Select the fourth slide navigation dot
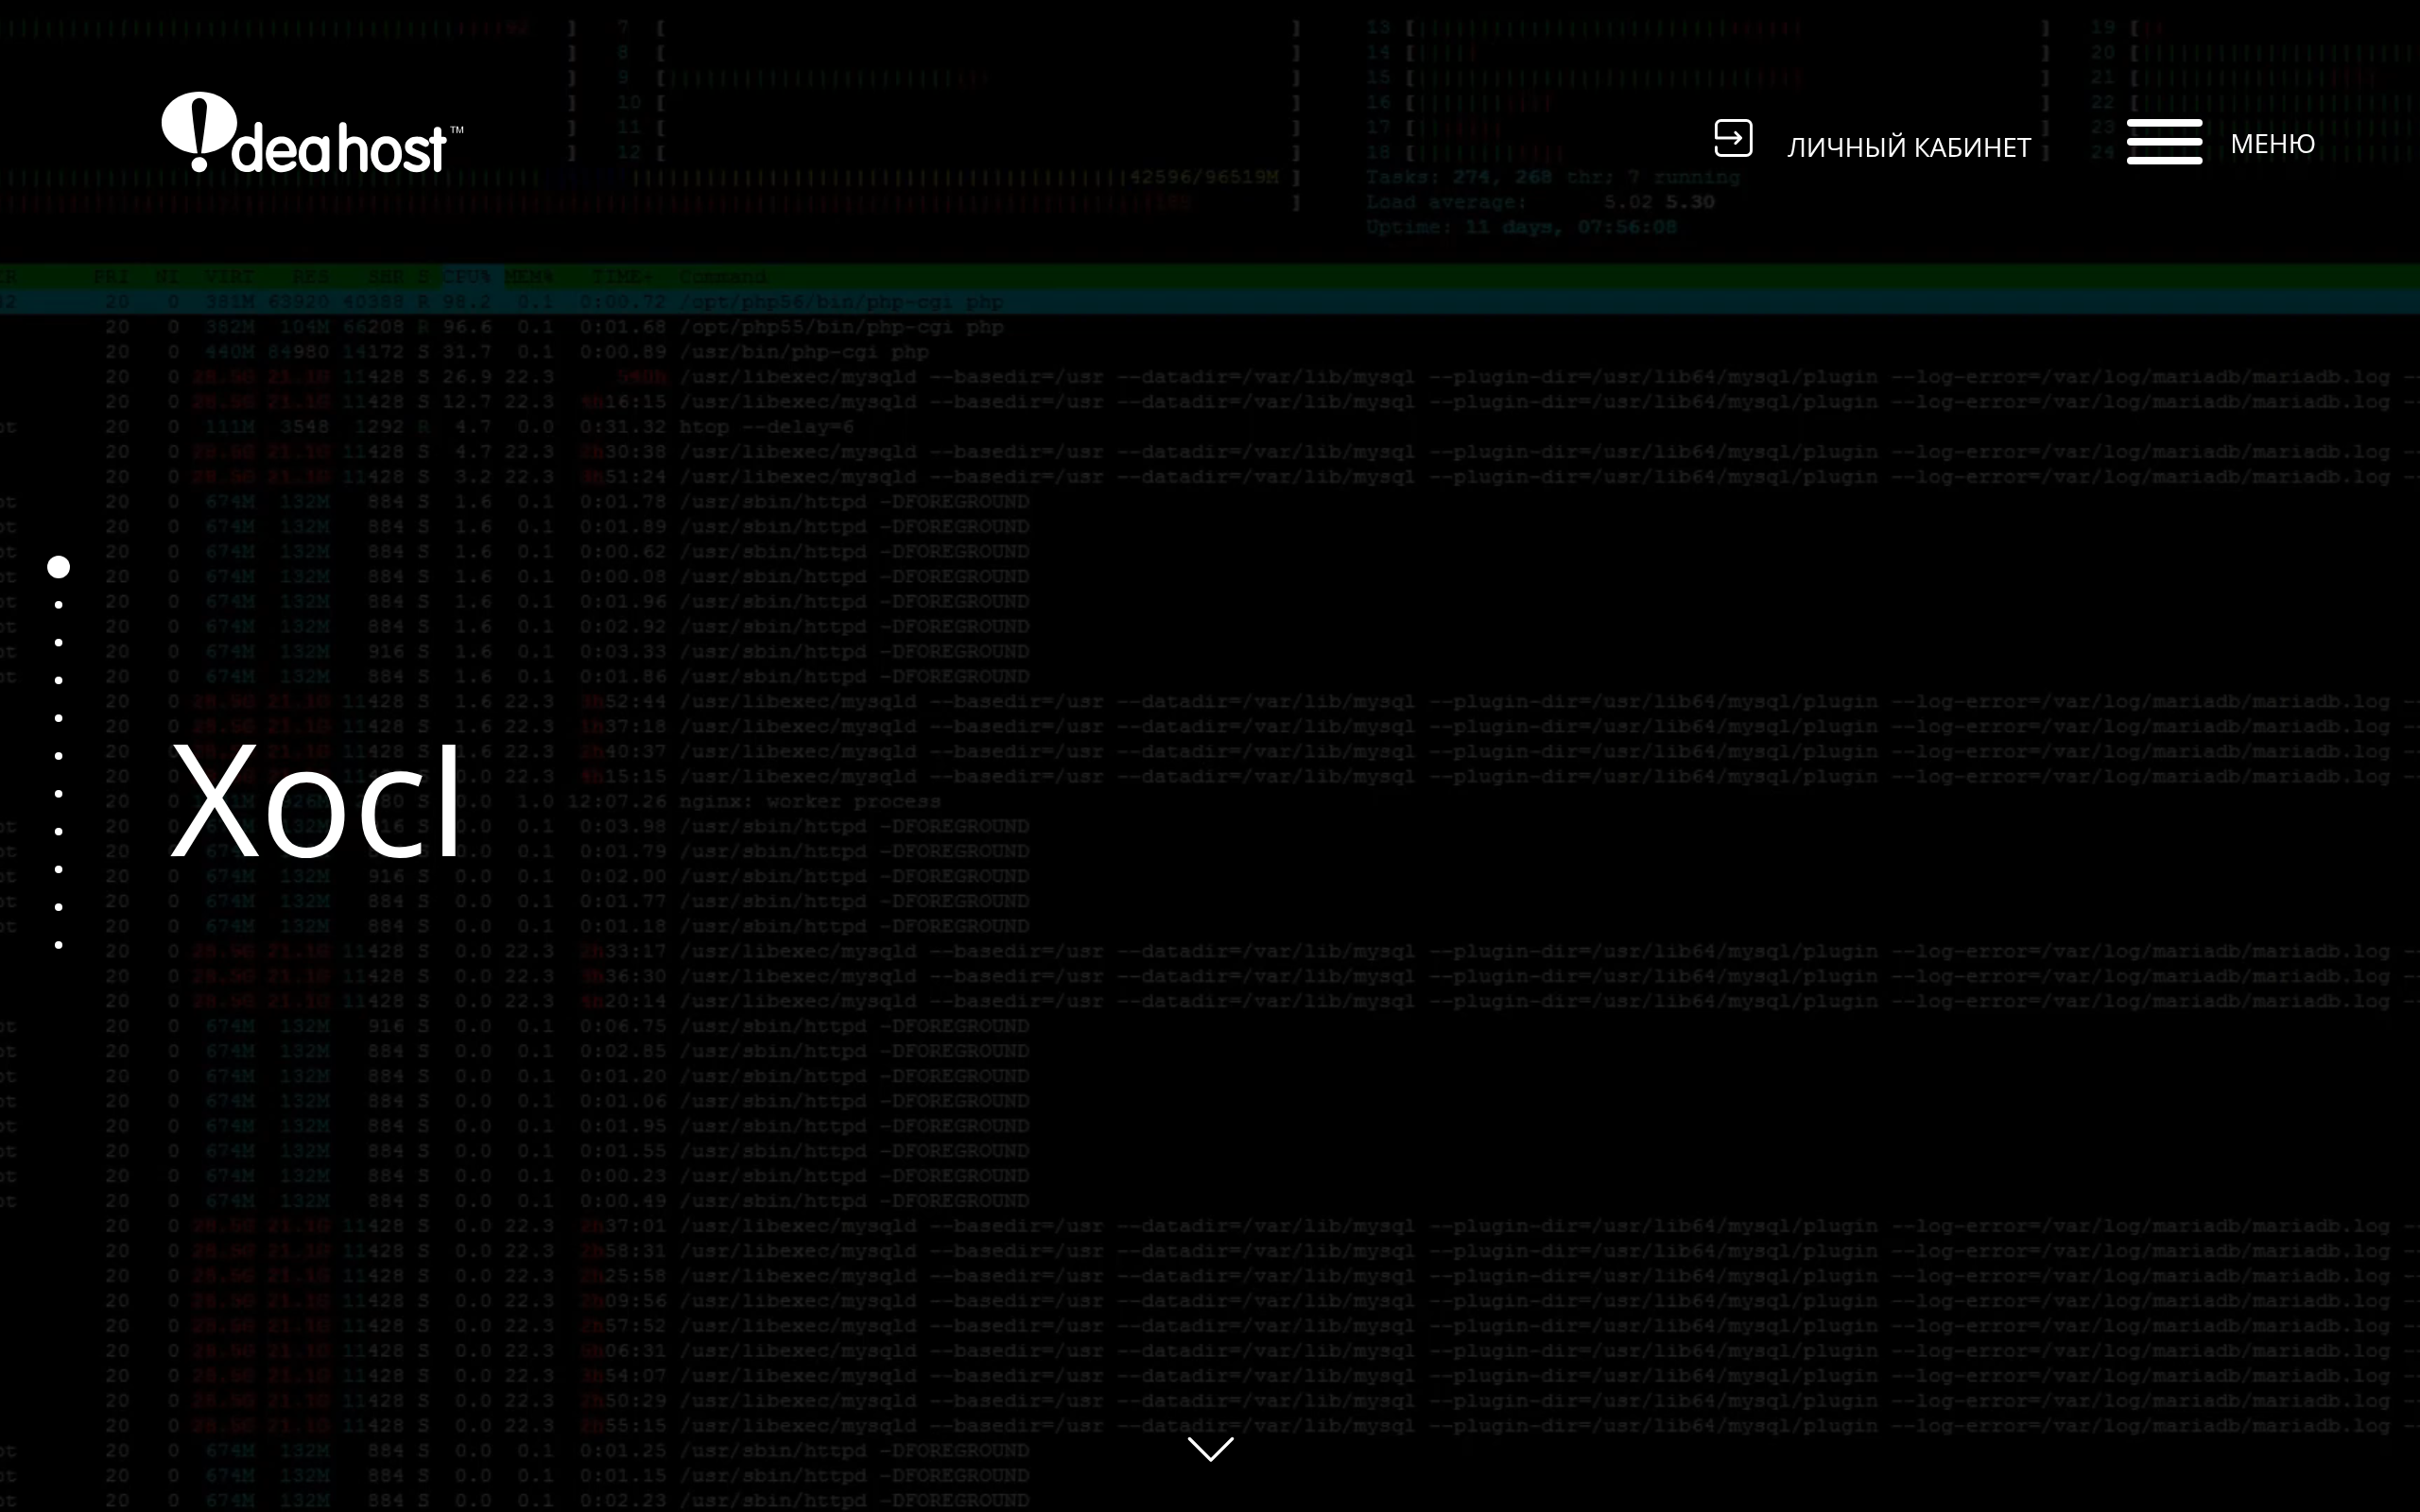This screenshot has width=2420, height=1512. (59, 681)
